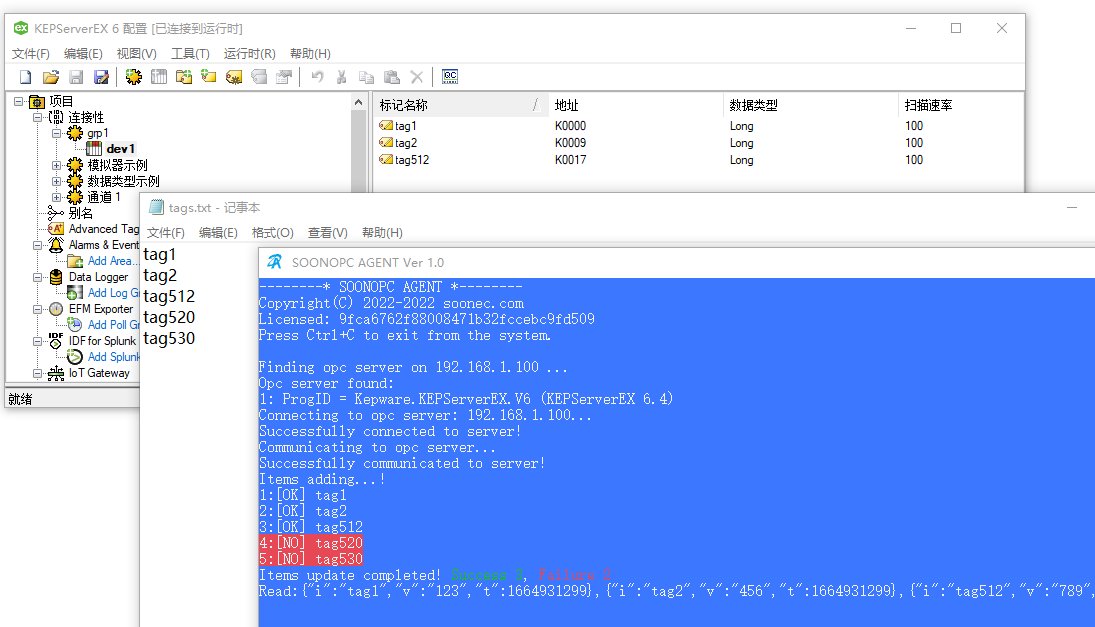Click the Delete X toolbar icon
Screen dimensions: 1095x627
(x=417, y=77)
